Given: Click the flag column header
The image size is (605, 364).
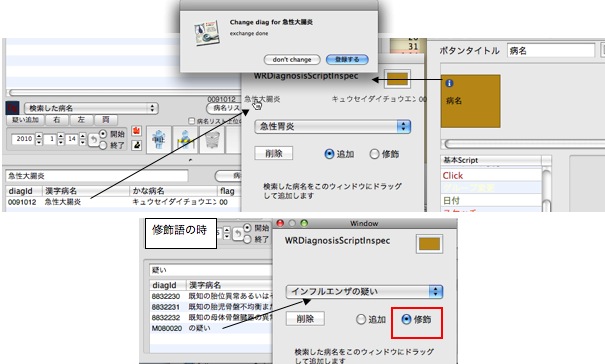Looking at the screenshot, I should (229, 191).
